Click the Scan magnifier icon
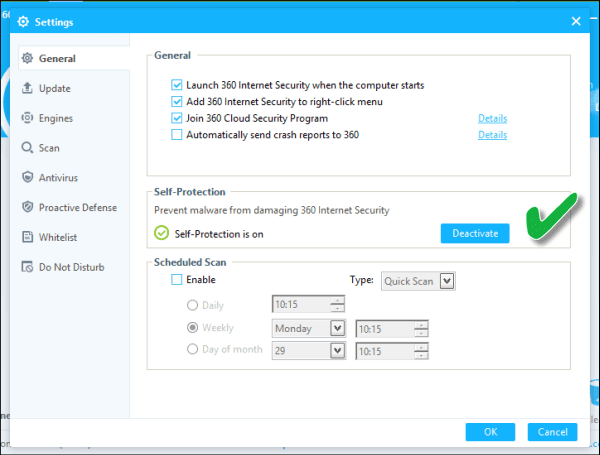 tap(27, 148)
